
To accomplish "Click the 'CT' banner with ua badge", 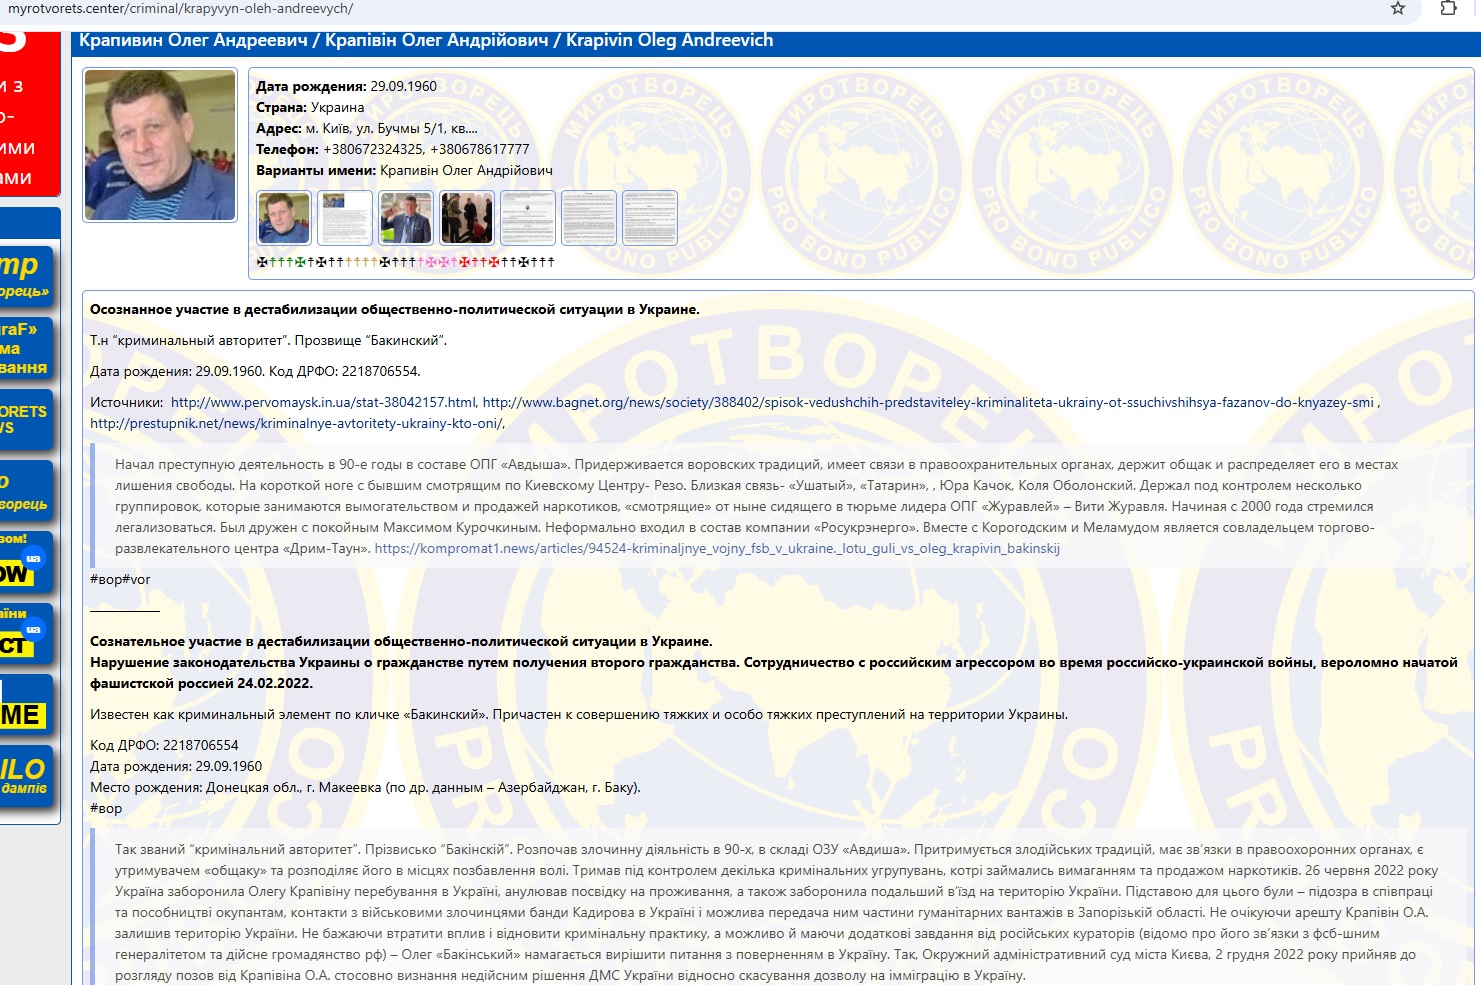I will coord(26,635).
